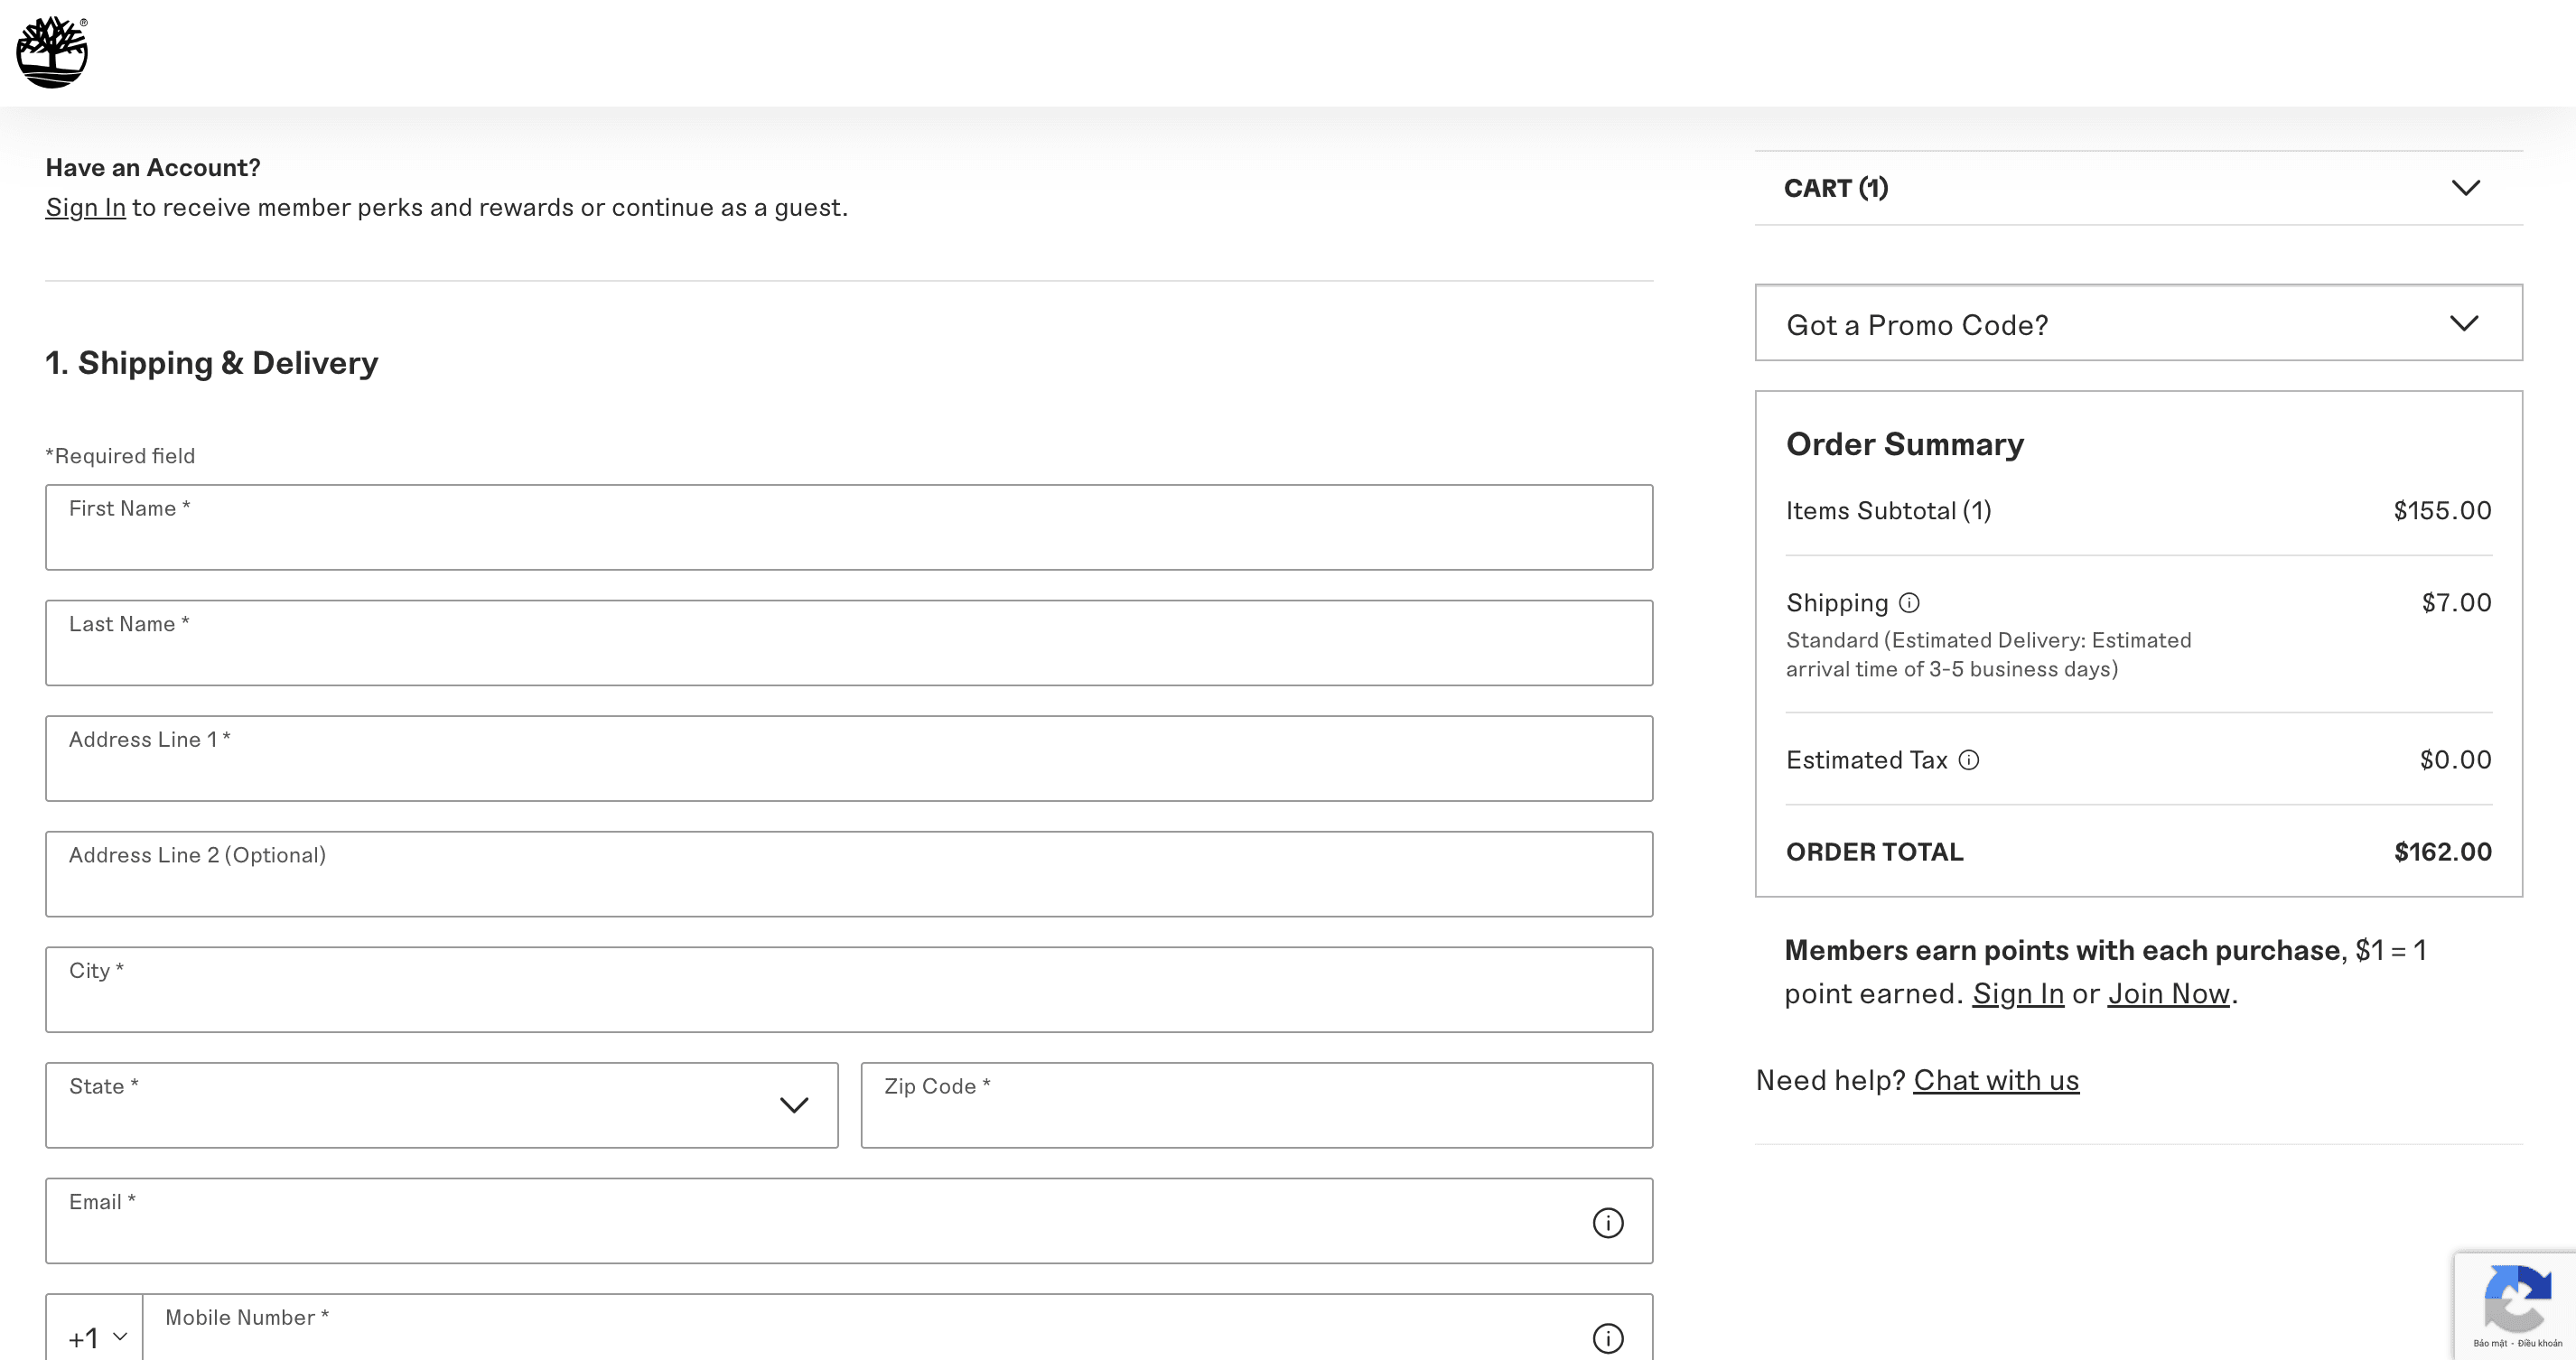The image size is (2576, 1360).
Task: Focus the Zip Code field
Action: pyautogui.click(x=1257, y=1105)
